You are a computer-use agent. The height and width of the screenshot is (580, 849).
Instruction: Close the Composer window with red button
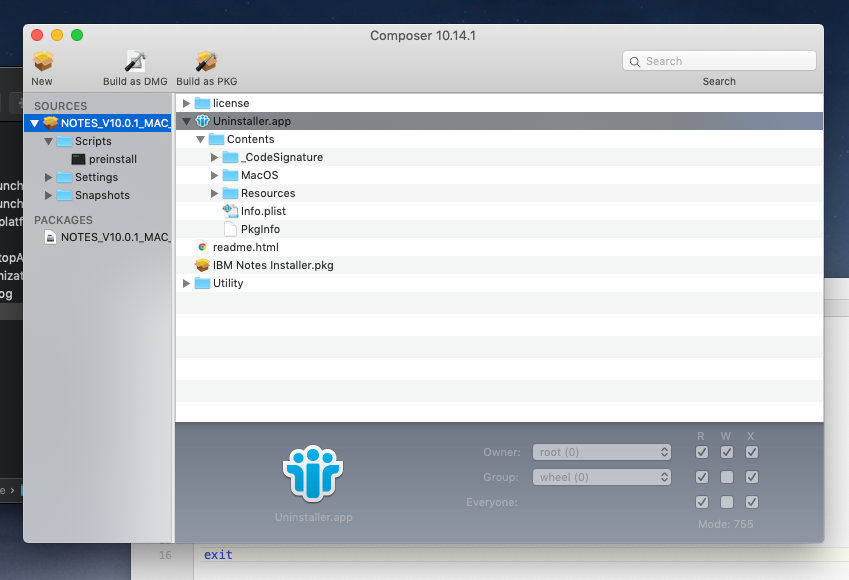pos(37,35)
